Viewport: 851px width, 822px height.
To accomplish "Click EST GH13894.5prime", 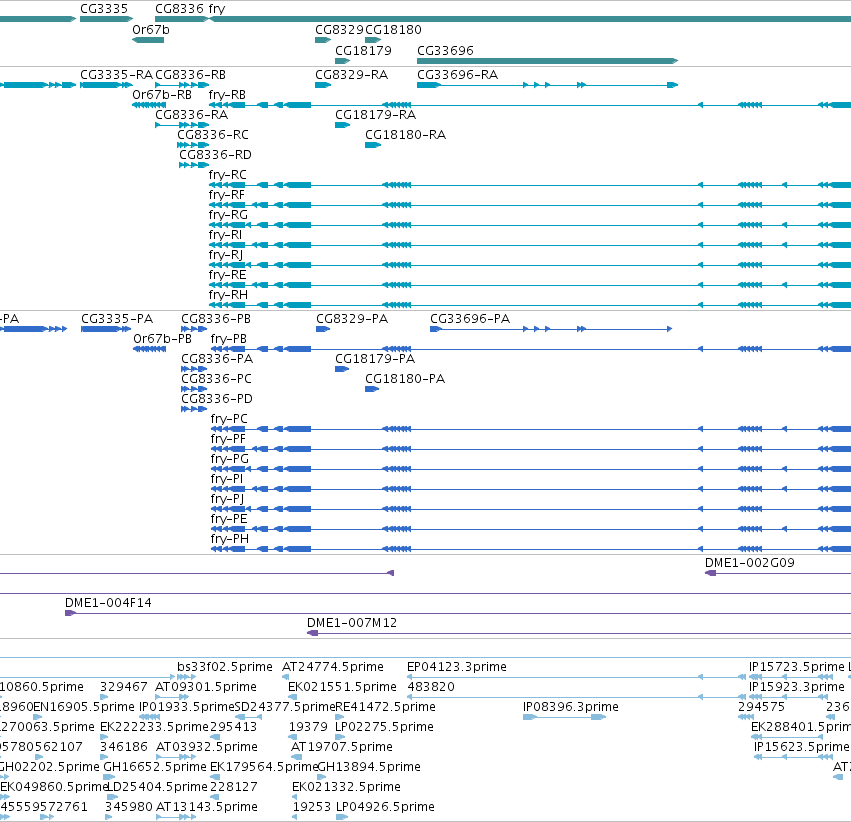I will point(369,767).
